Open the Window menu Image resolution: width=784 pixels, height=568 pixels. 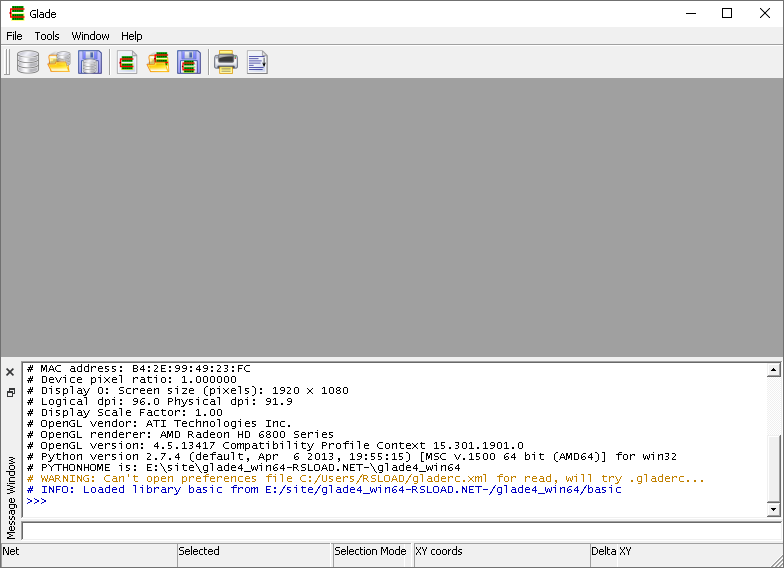coord(90,36)
